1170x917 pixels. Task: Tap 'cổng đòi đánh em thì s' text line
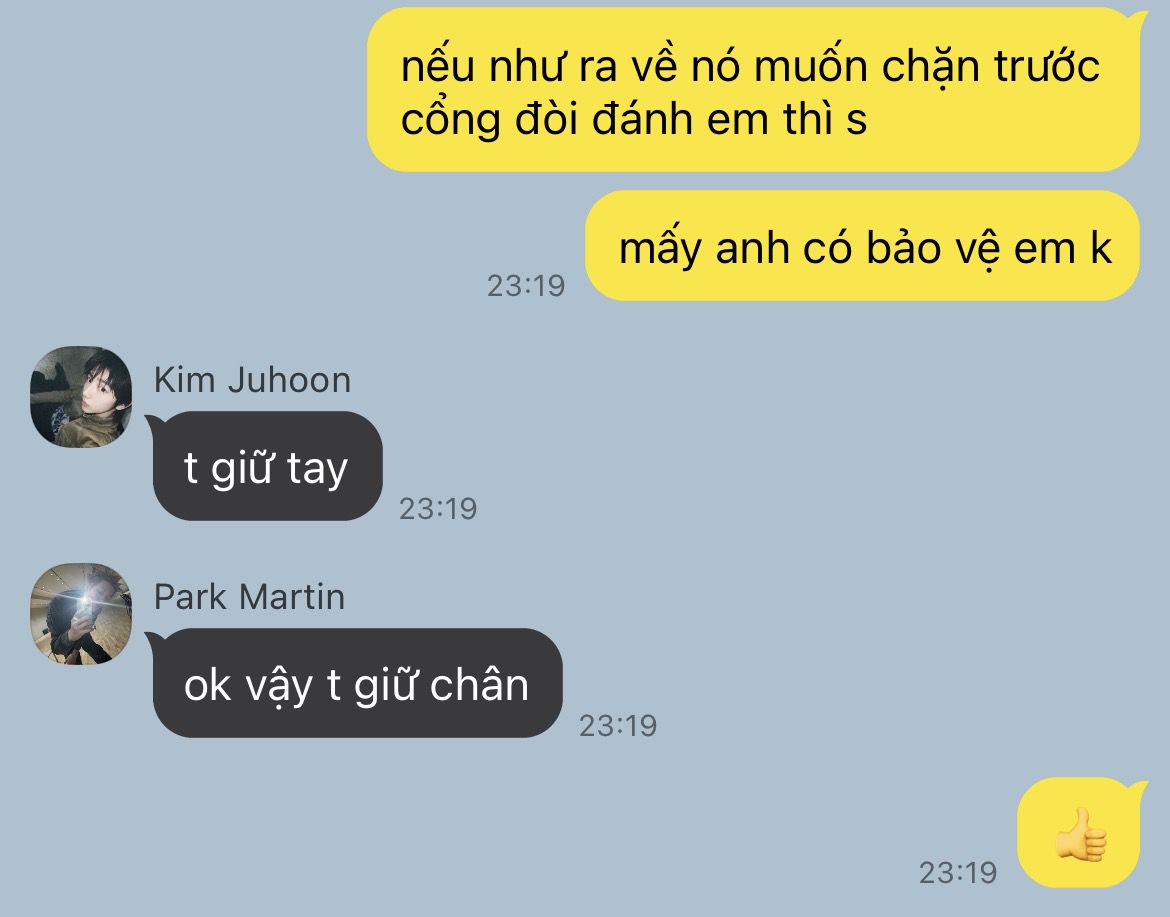(x=634, y=119)
